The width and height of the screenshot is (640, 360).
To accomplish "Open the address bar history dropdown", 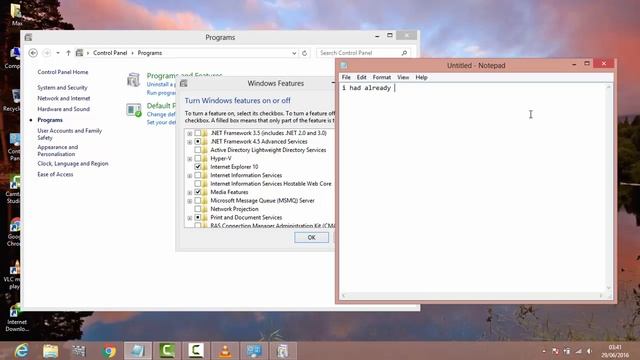I will tap(294, 53).
